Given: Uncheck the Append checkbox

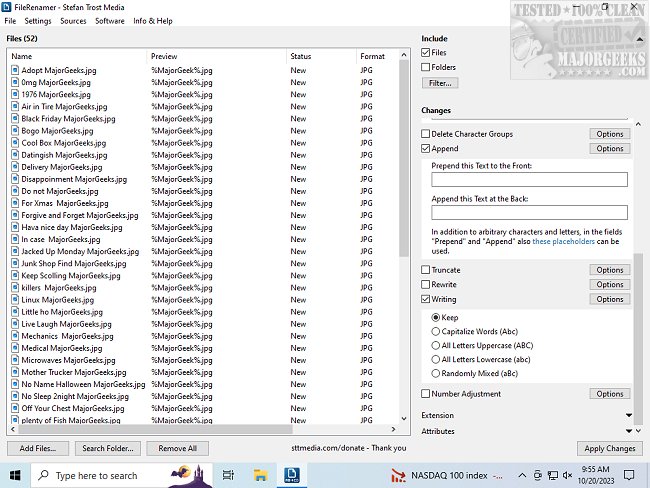Looking at the screenshot, I should tap(425, 148).
